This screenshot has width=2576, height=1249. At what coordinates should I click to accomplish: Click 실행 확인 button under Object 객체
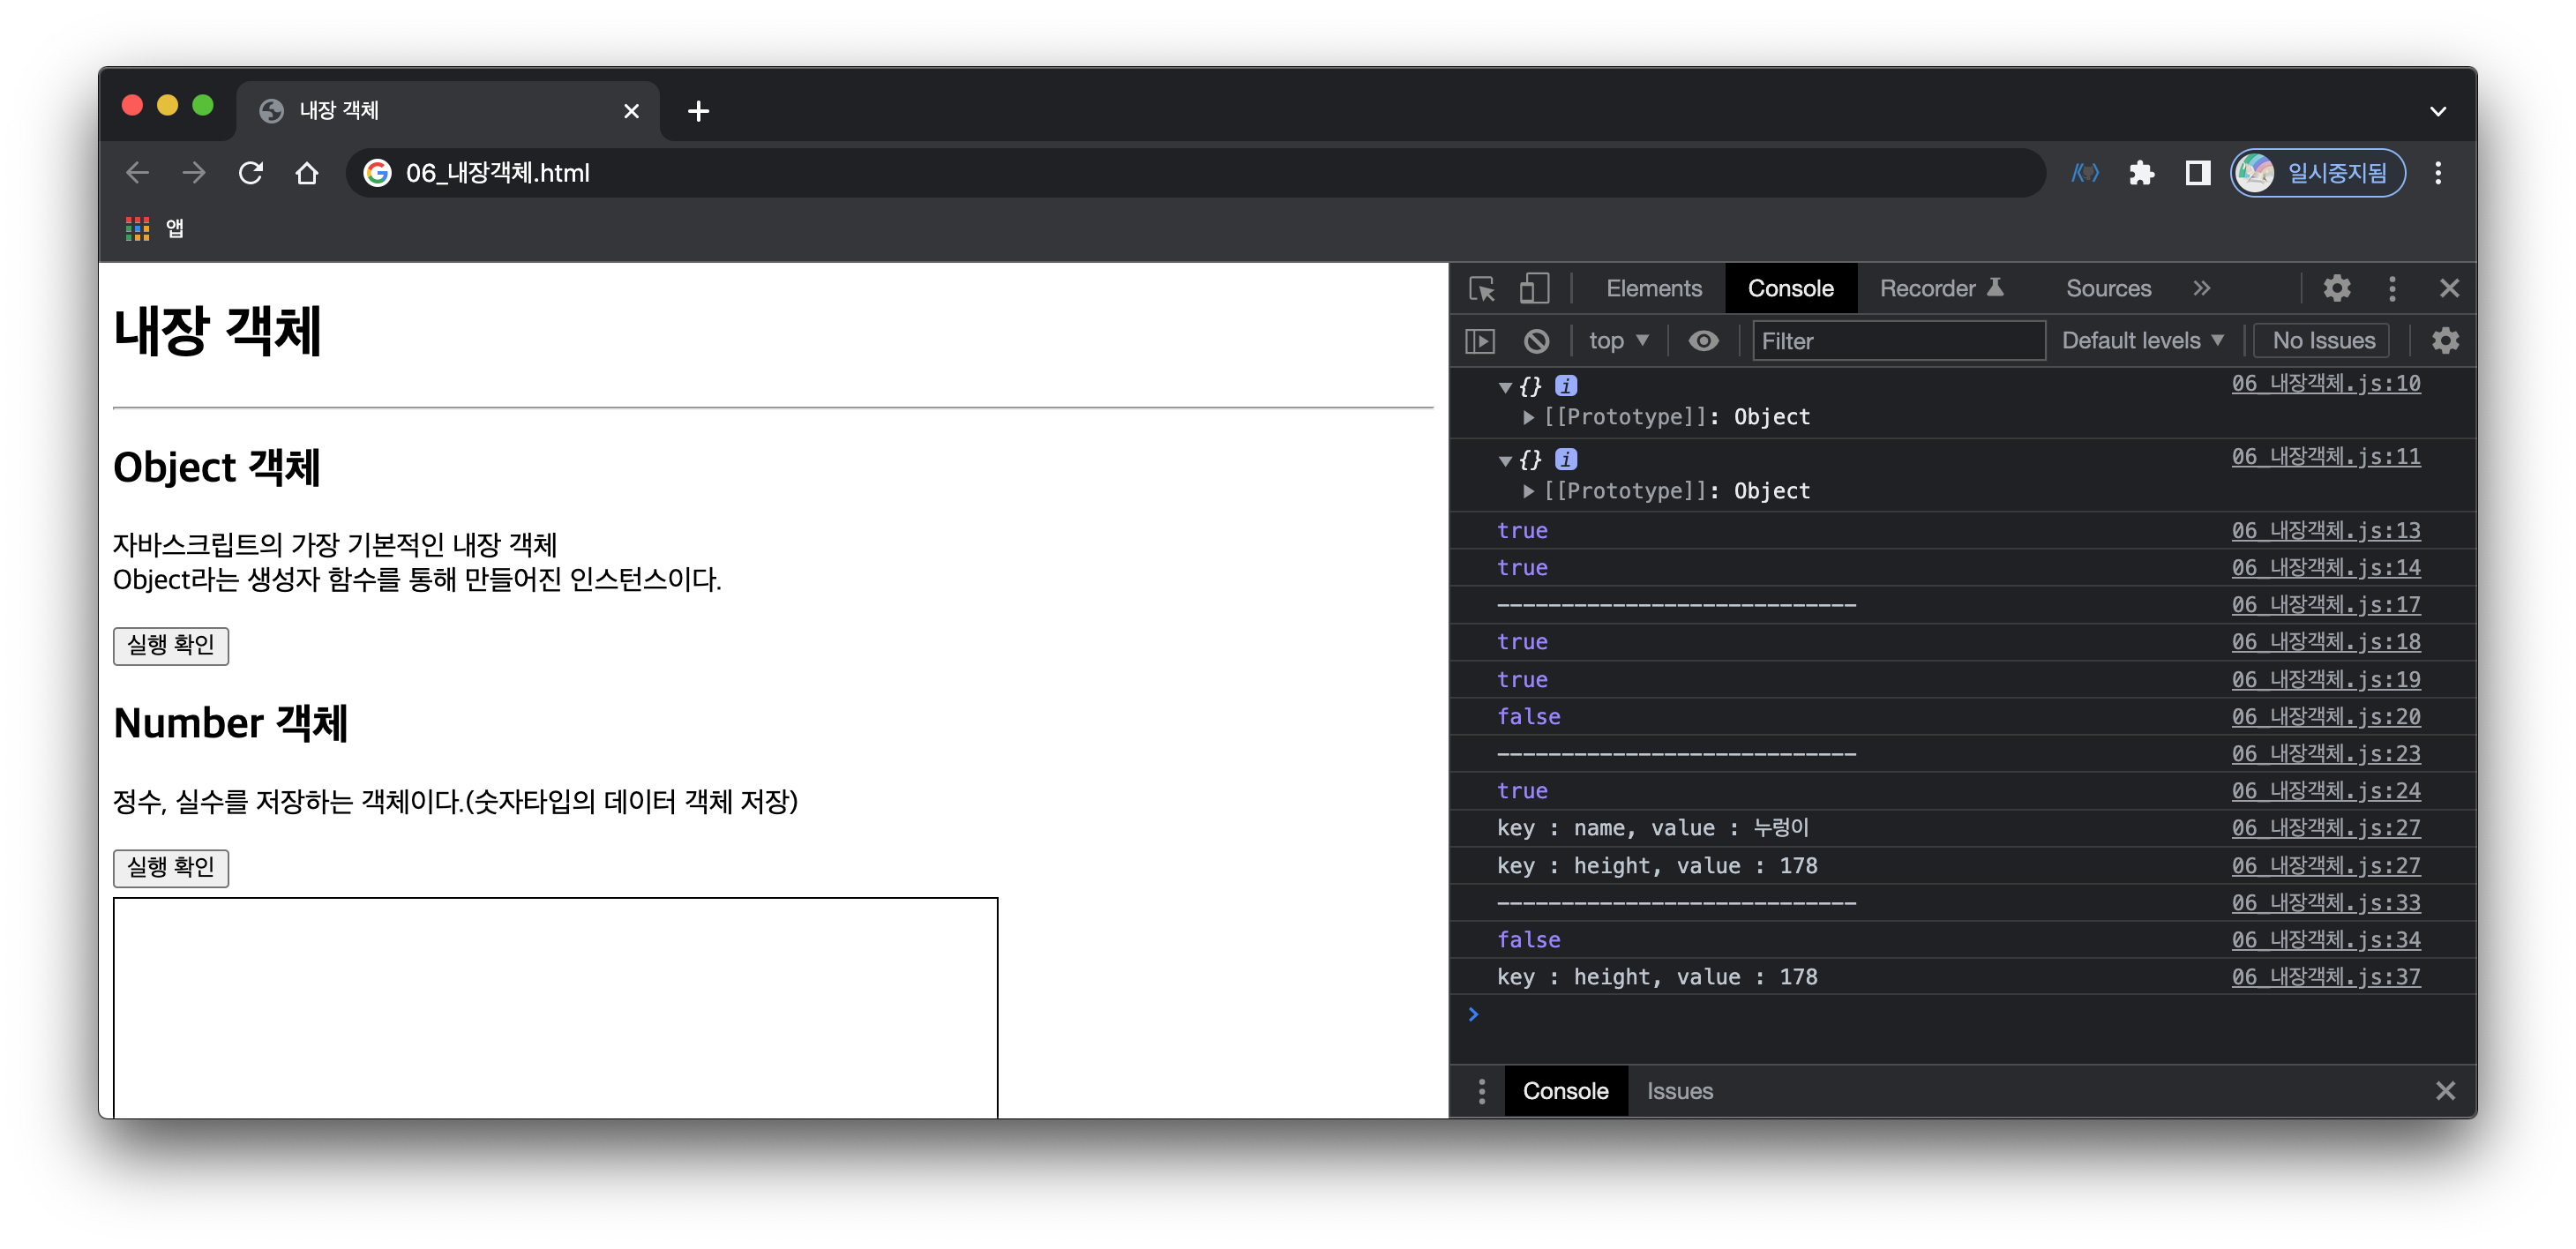pos(171,645)
